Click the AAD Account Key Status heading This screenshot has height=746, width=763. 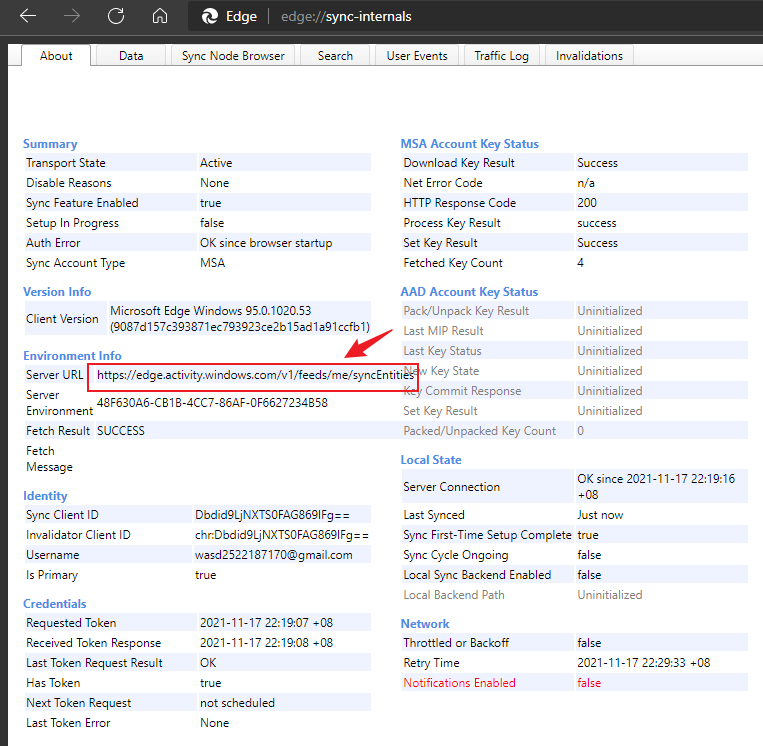(x=469, y=292)
